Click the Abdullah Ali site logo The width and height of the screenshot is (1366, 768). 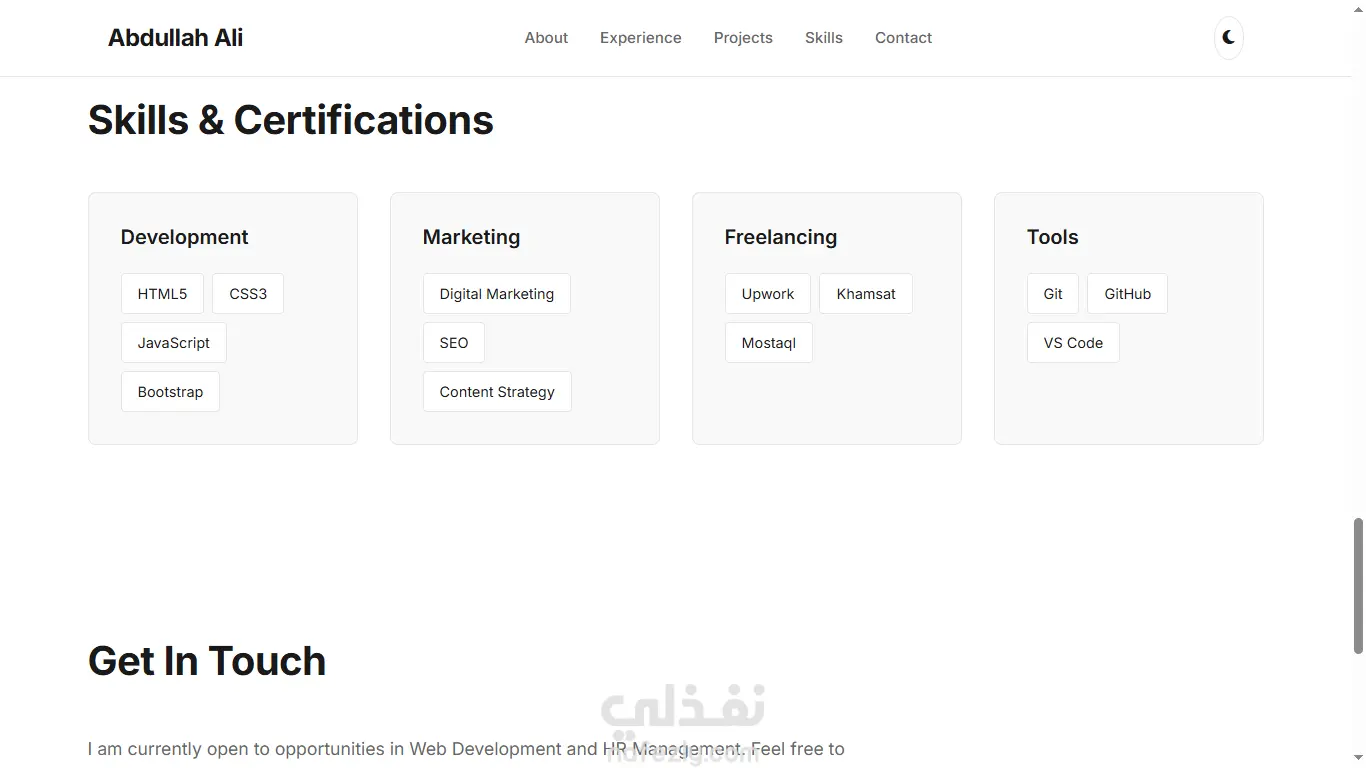(176, 38)
